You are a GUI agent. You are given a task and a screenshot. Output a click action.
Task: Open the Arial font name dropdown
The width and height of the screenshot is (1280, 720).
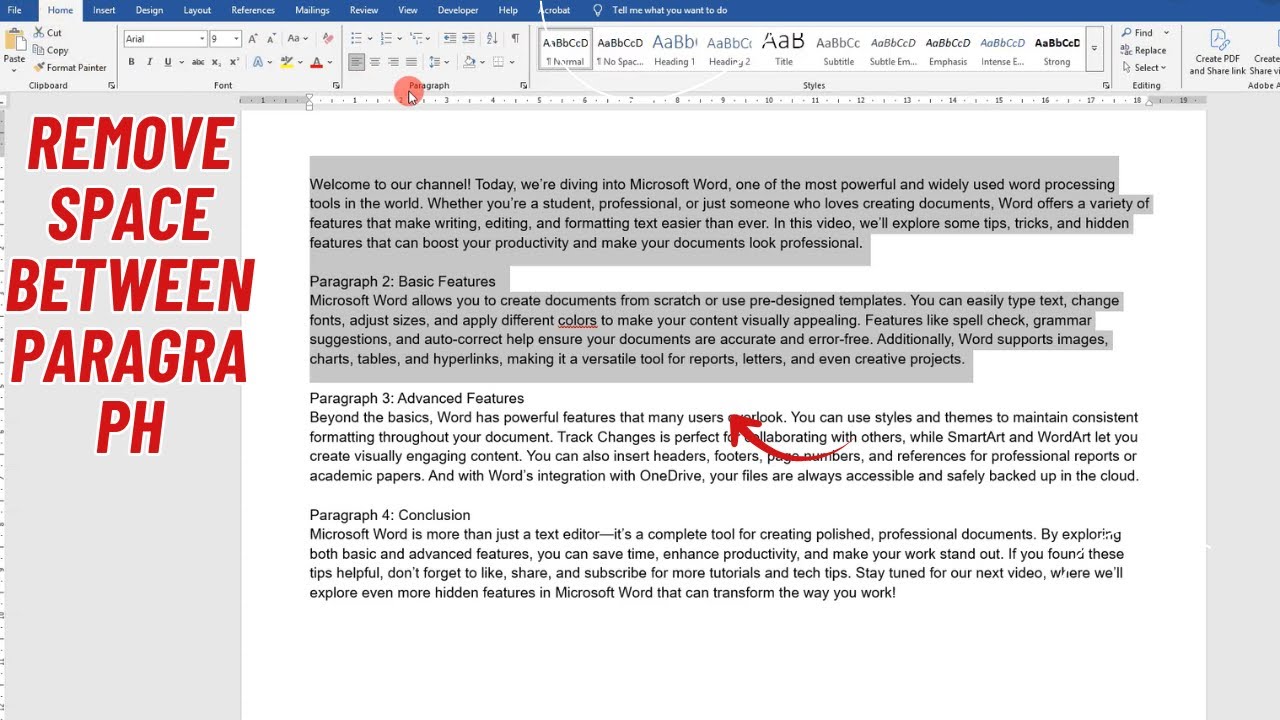(x=202, y=39)
